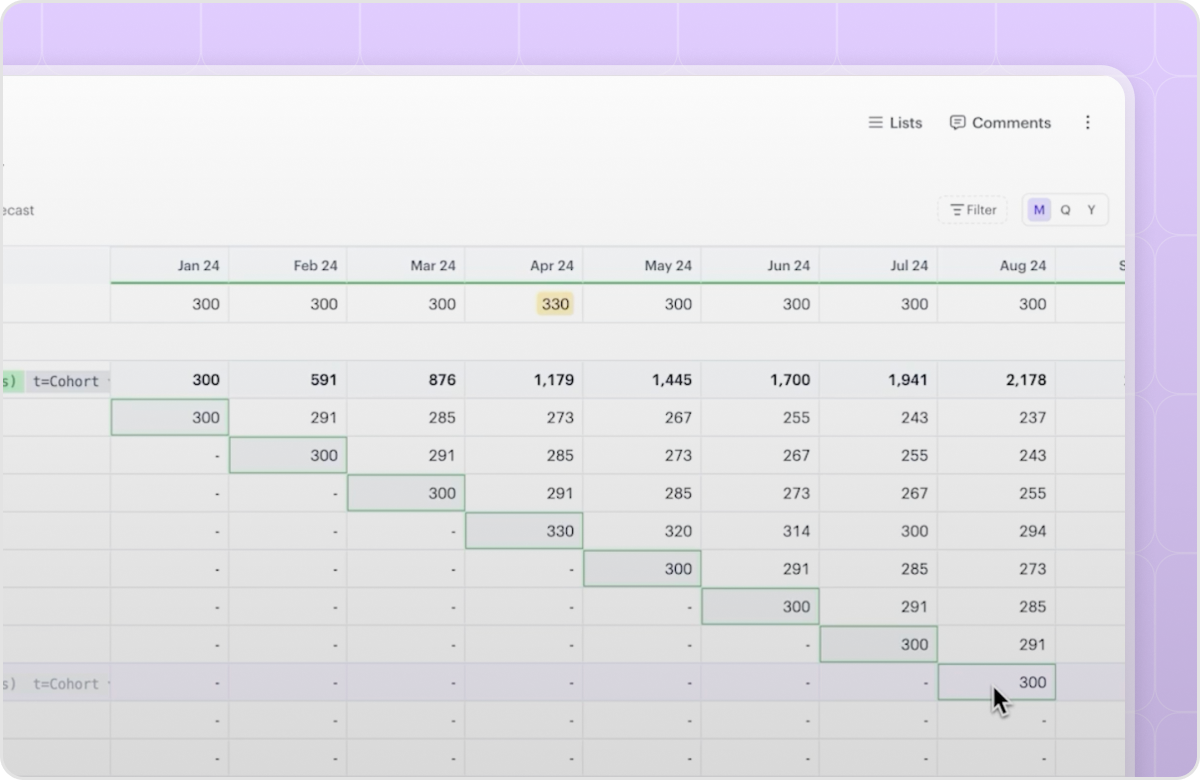Click cell 320 under May 24
Viewport: 1200px width, 780px height.
[x=642, y=531]
